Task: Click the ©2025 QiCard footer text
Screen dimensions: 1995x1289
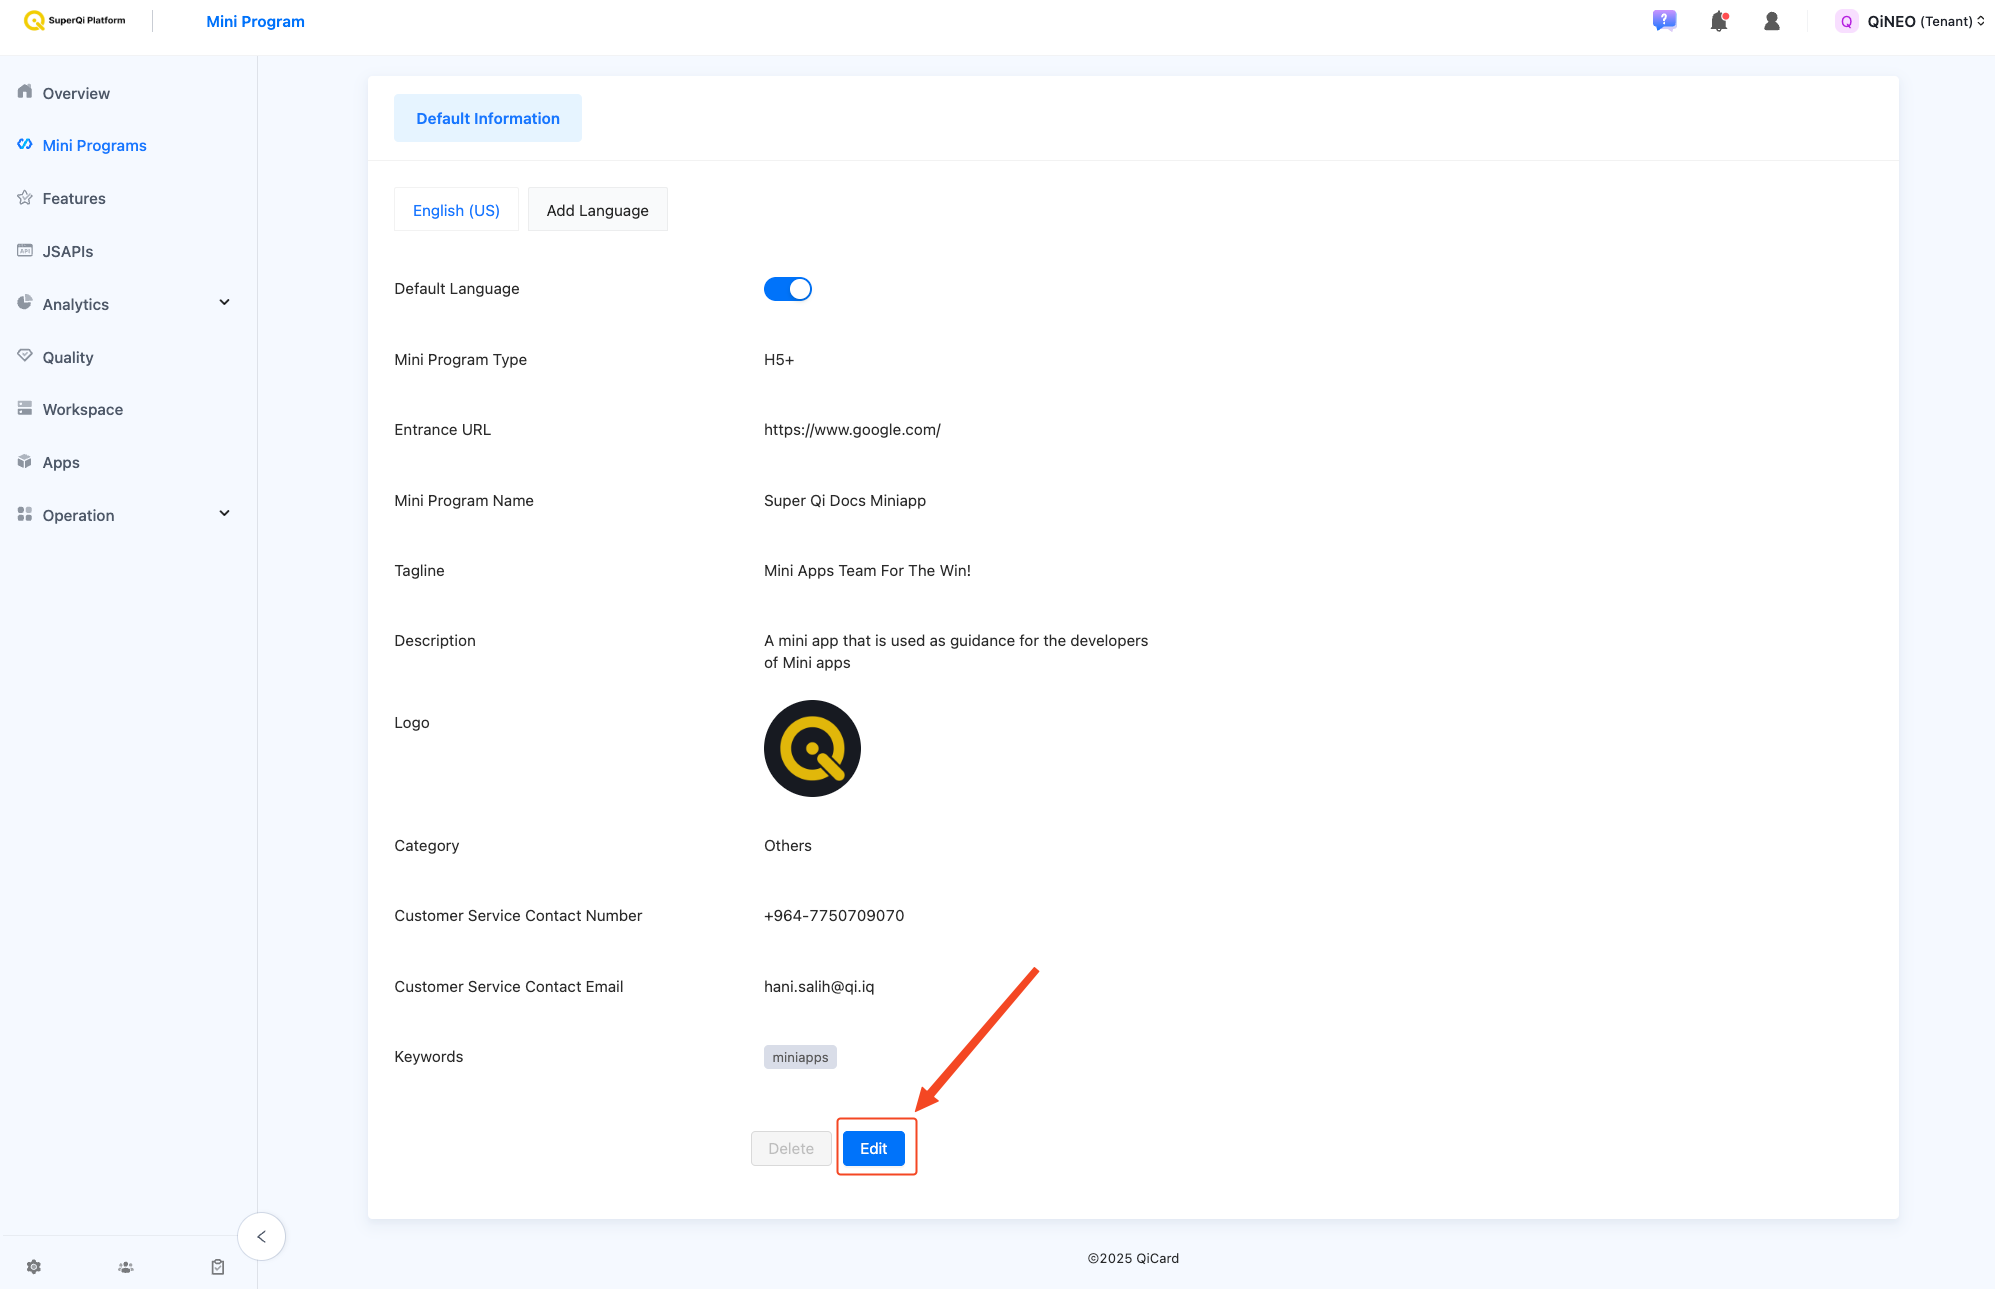Action: click(x=1133, y=1258)
